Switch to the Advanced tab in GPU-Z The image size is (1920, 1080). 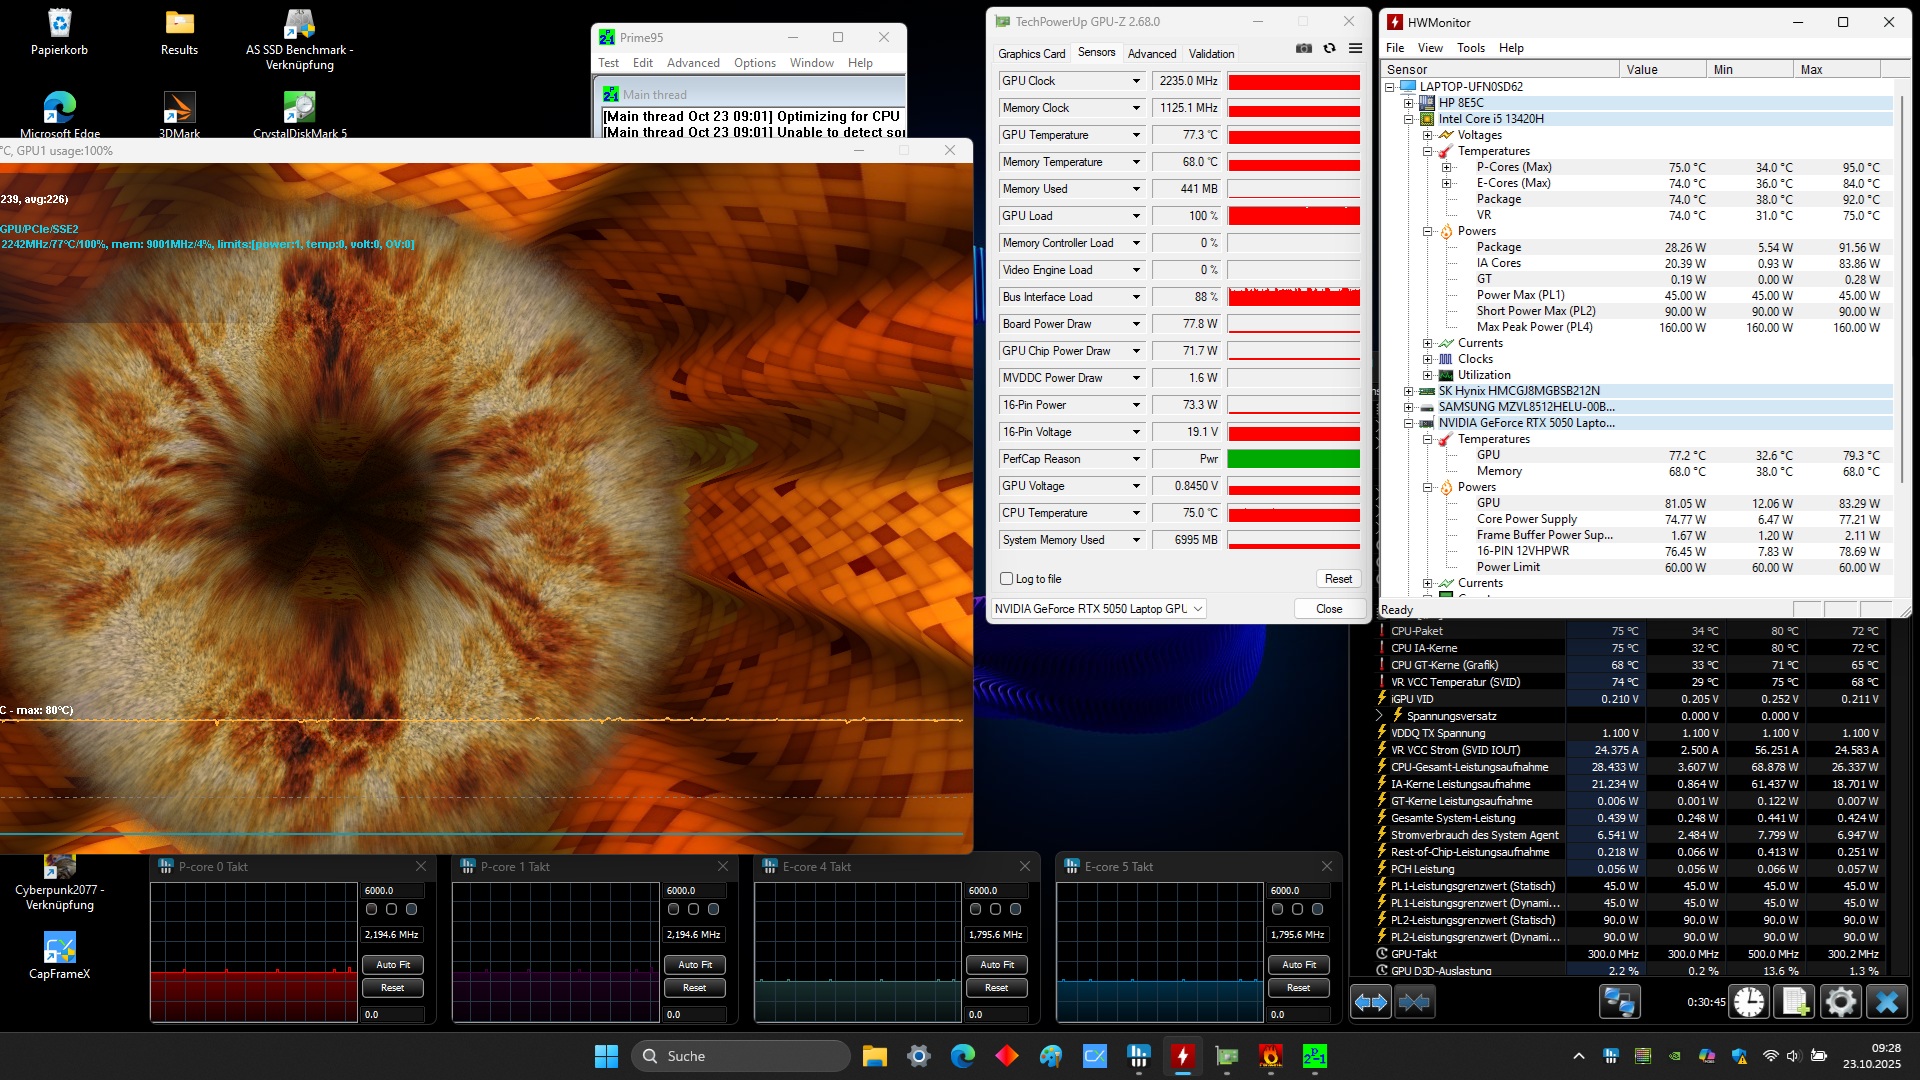[x=1151, y=54]
